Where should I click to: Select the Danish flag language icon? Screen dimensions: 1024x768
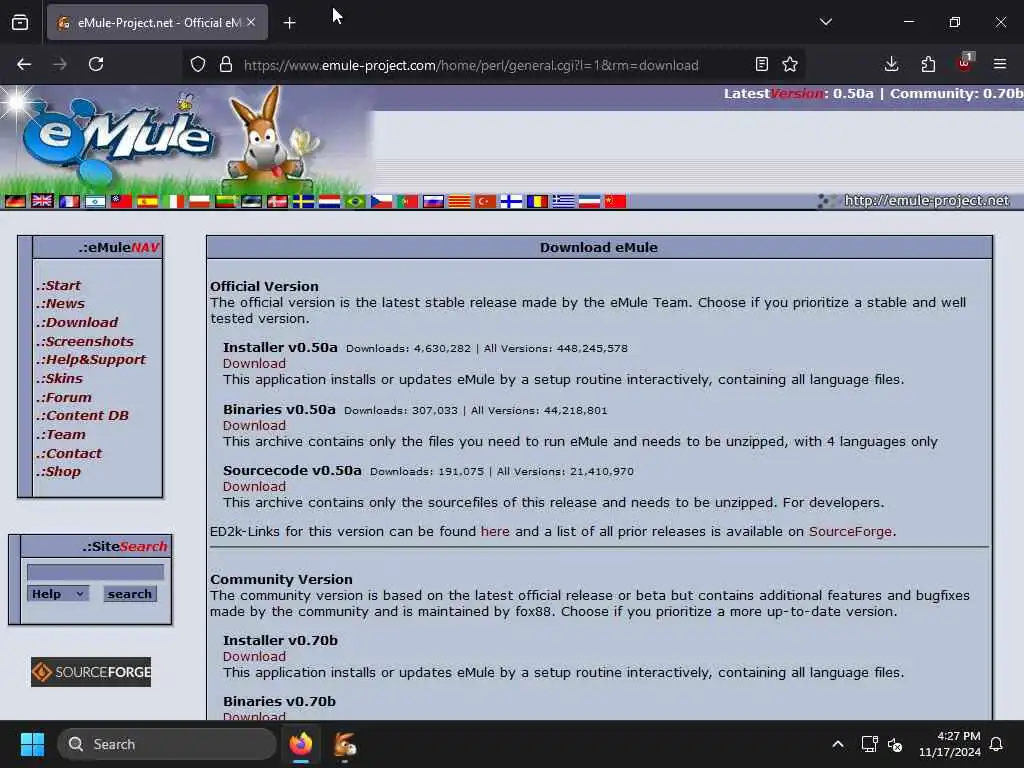(277, 201)
